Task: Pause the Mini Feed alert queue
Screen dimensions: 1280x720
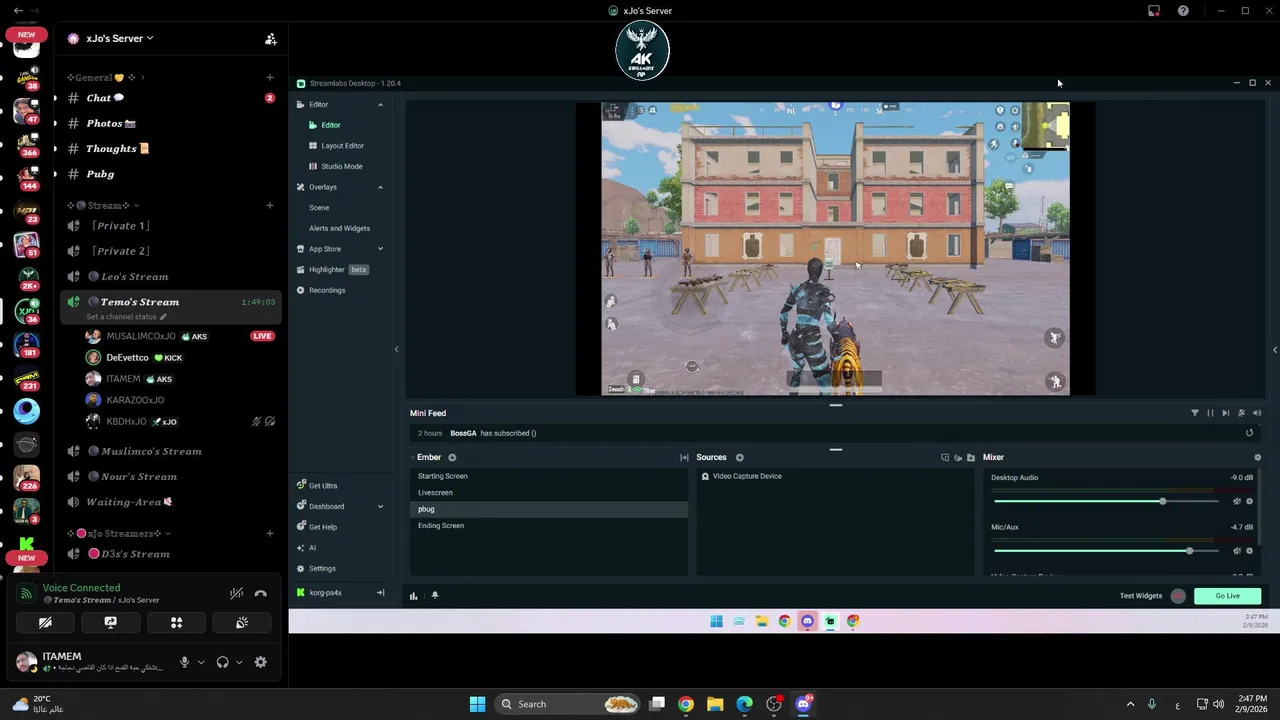Action: pos(1210,413)
